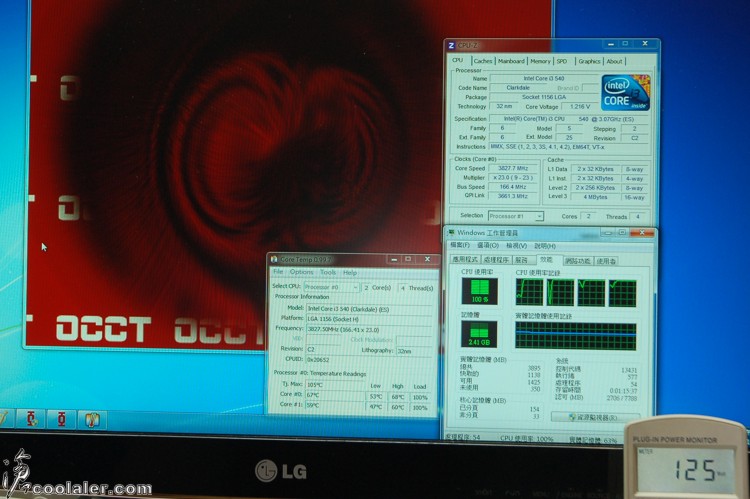
Task: Click the Task Manager title bar icon
Action: pos(451,233)
